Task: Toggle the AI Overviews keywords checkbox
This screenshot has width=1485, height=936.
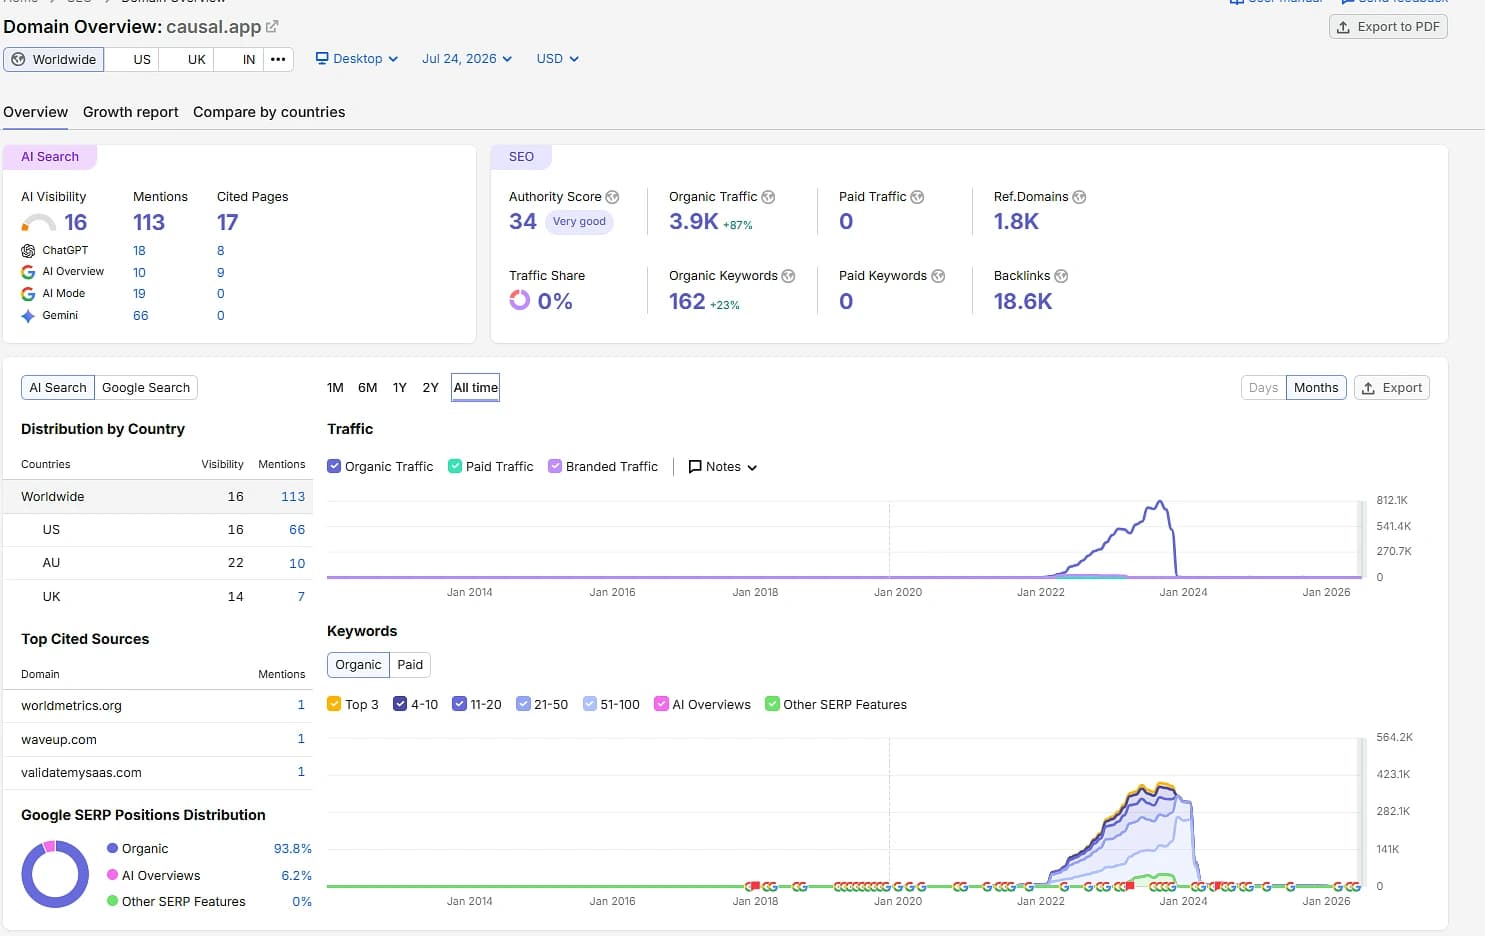Action: pyautogui.click(x=661, y=704)
